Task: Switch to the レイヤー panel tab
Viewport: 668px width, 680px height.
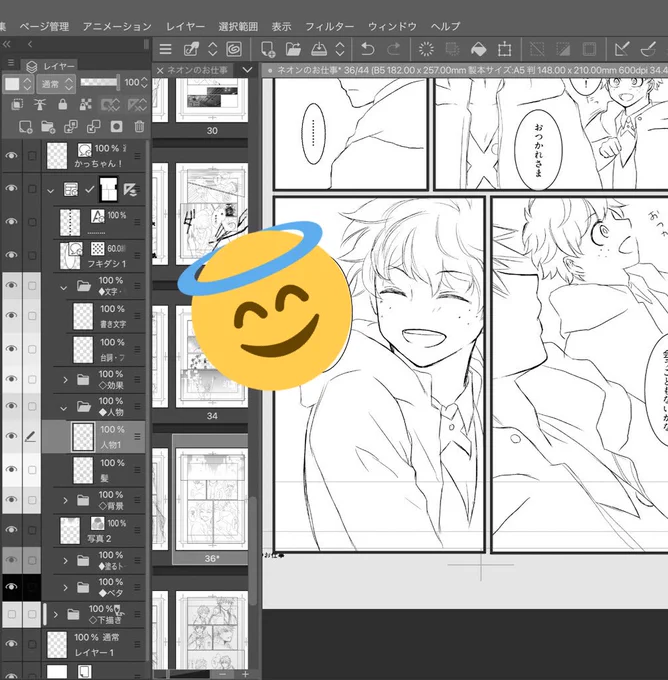Action: pos(50,66)
